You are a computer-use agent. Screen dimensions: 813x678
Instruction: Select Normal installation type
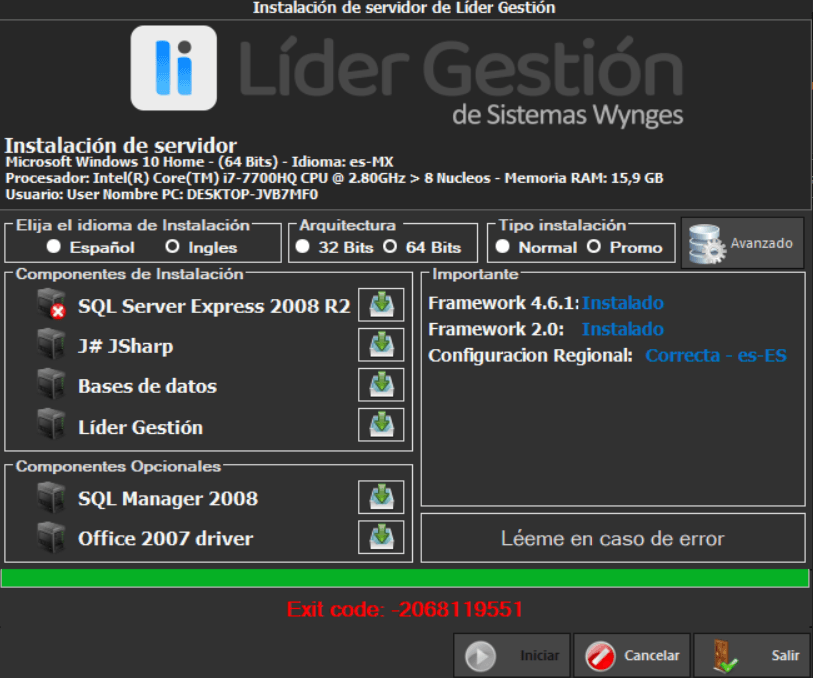(x=503, y=247)
